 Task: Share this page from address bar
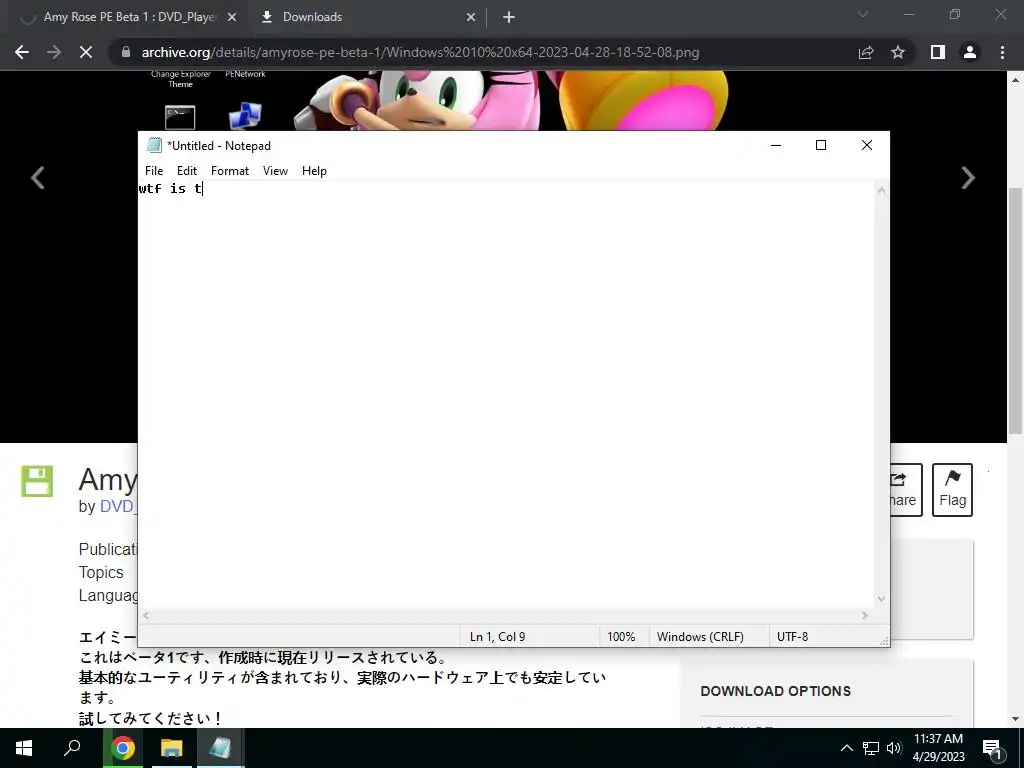(866, 52)
